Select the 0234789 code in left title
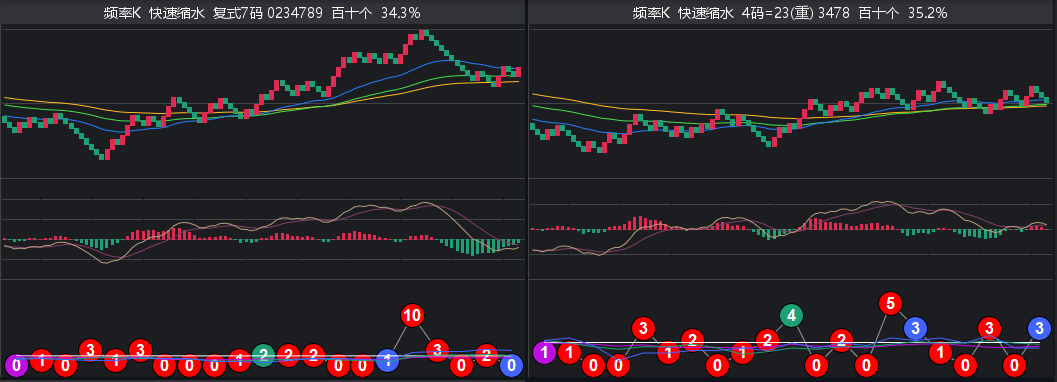The width and height of the screenshot is (1057, 382). 295,12
